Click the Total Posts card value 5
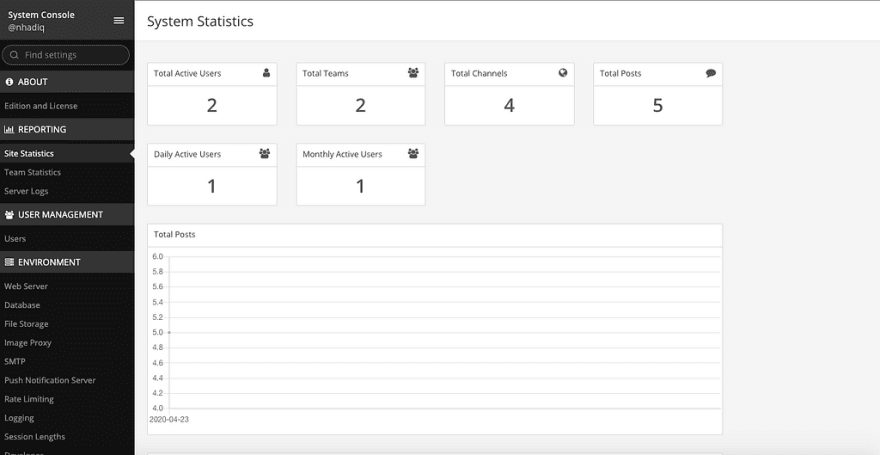 pyautogui.click(x=658, y=105)
